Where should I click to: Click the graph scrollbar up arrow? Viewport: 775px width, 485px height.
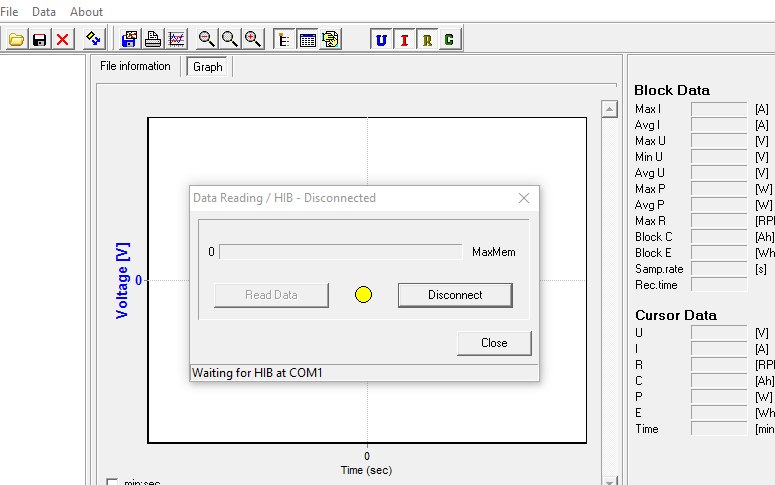click(607, 109)
